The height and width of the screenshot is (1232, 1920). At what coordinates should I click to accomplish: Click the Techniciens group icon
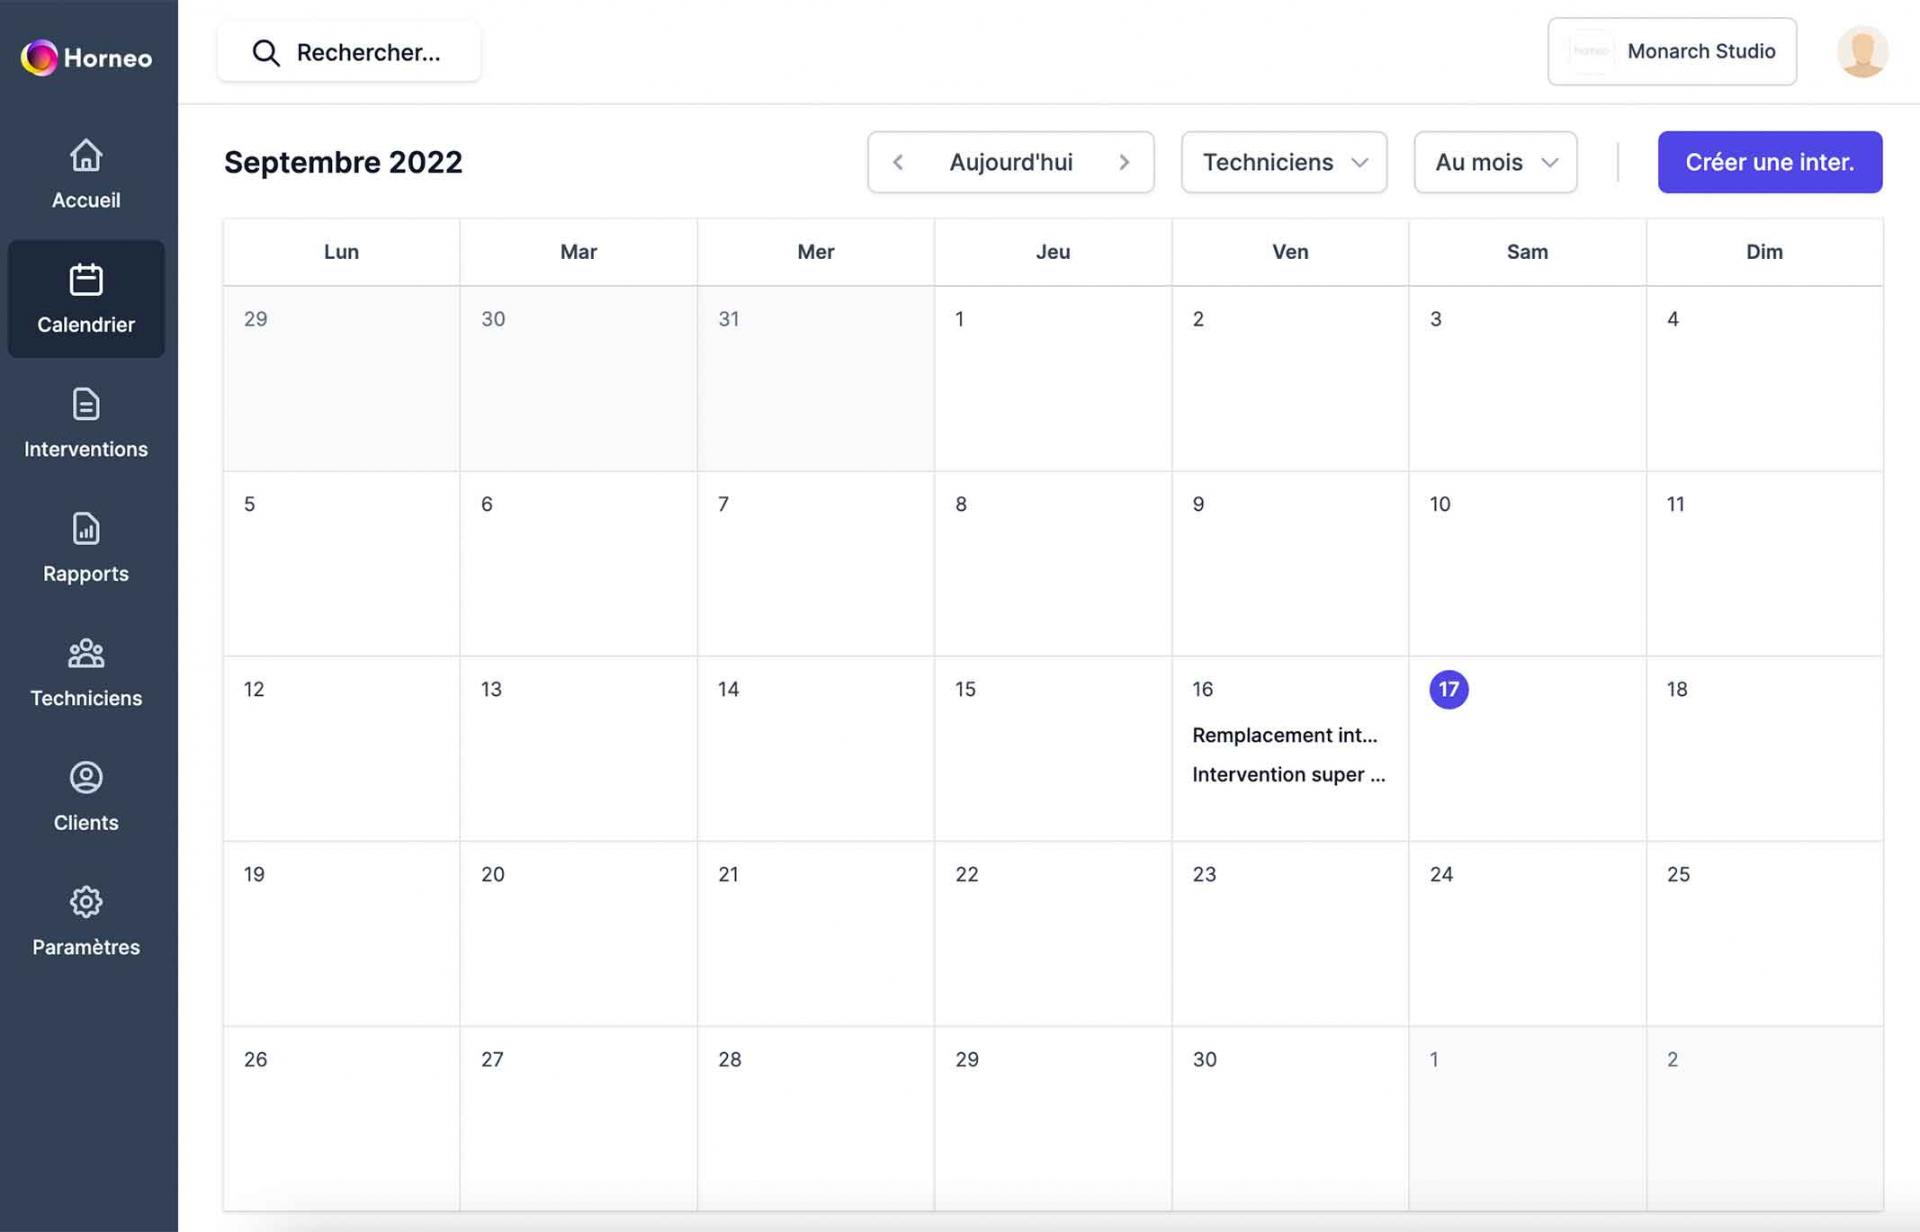coord(85,652)
